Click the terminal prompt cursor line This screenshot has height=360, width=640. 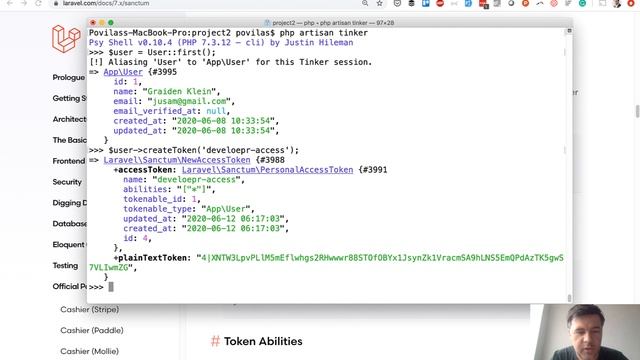(x=111, y=287)
